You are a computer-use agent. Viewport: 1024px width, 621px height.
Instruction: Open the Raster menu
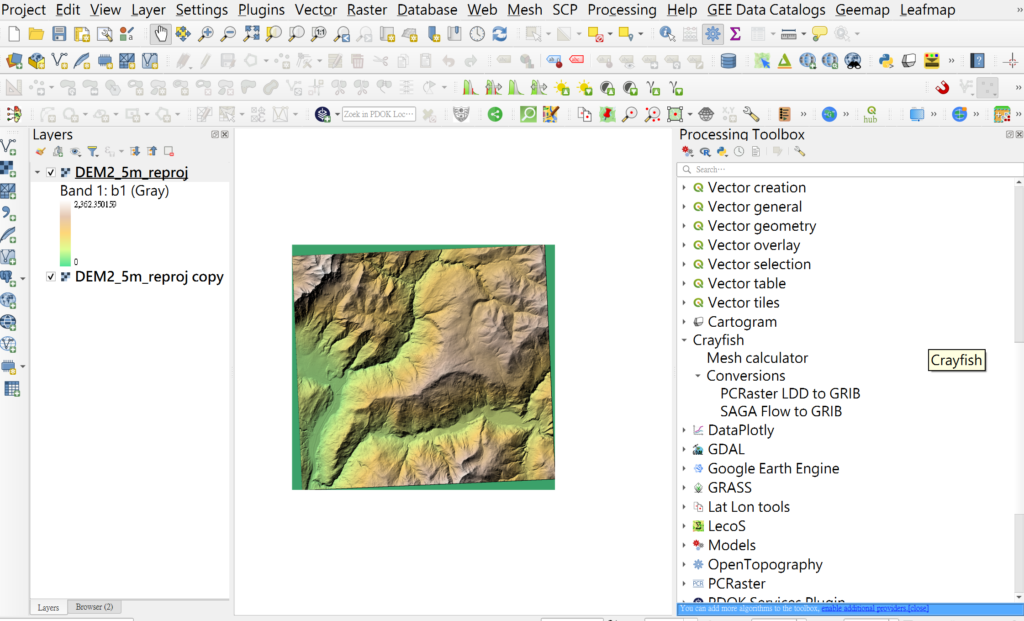pyautogui.click(x=367, y=10)
